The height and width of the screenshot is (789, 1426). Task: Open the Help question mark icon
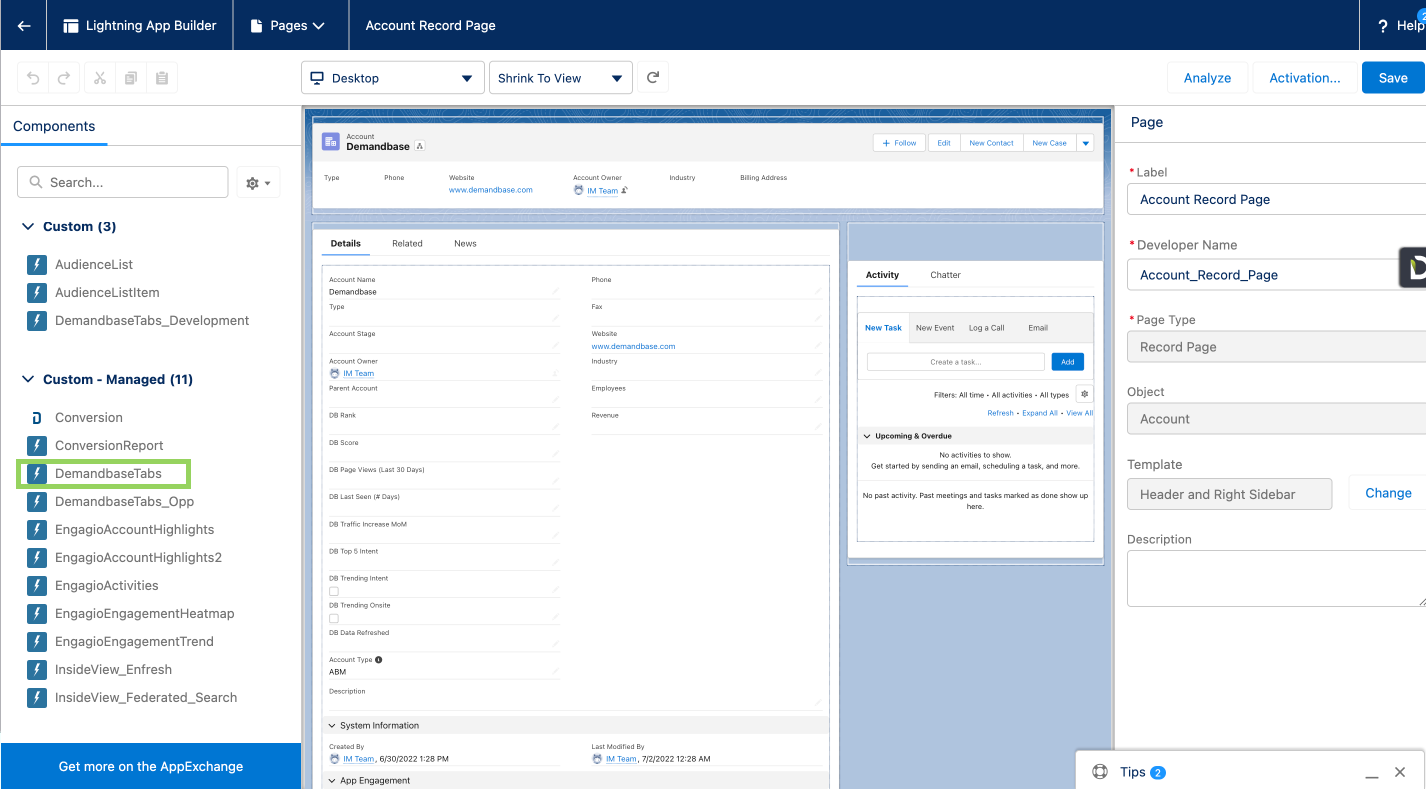tap(1383, 26)
